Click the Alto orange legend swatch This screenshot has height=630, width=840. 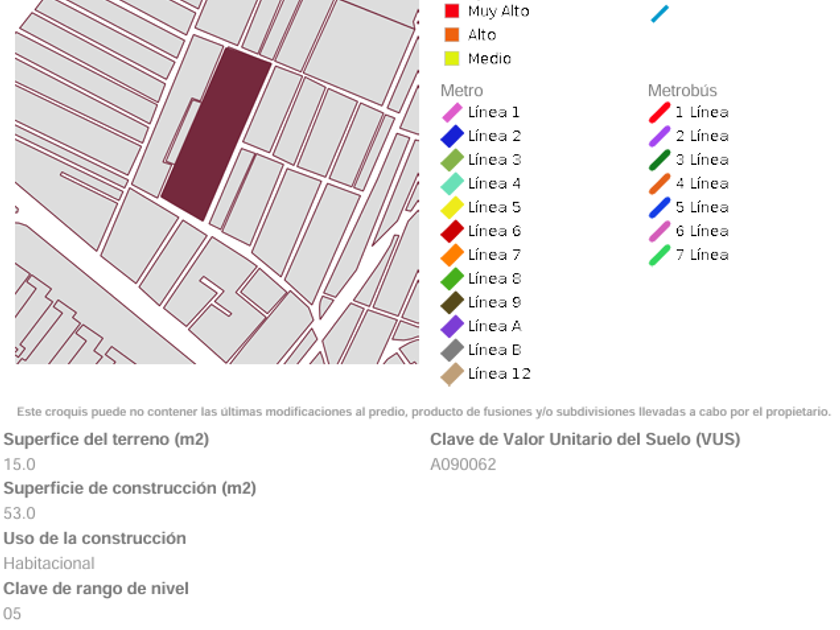click(x=452, y=35)
